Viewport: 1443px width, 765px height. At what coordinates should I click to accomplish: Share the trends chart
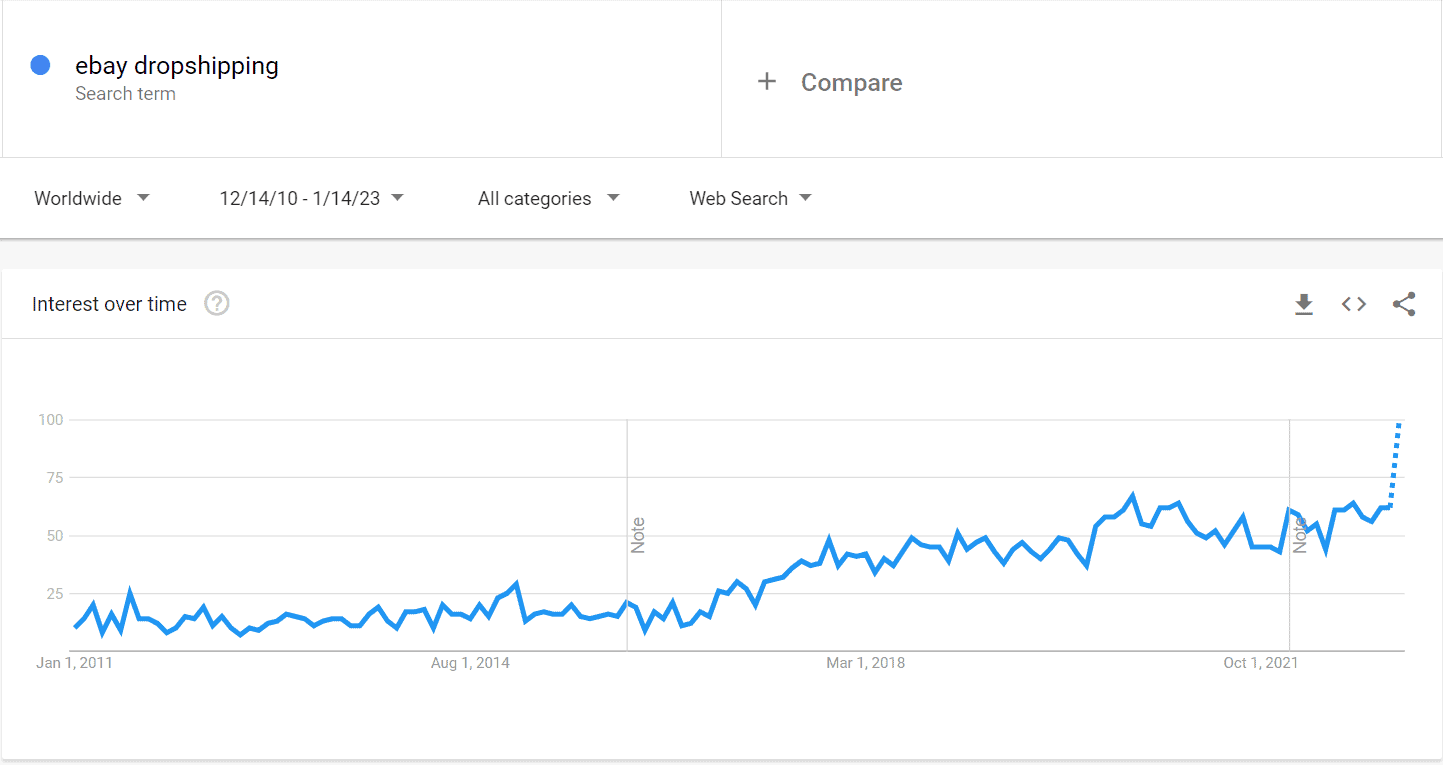[1404, 304]
